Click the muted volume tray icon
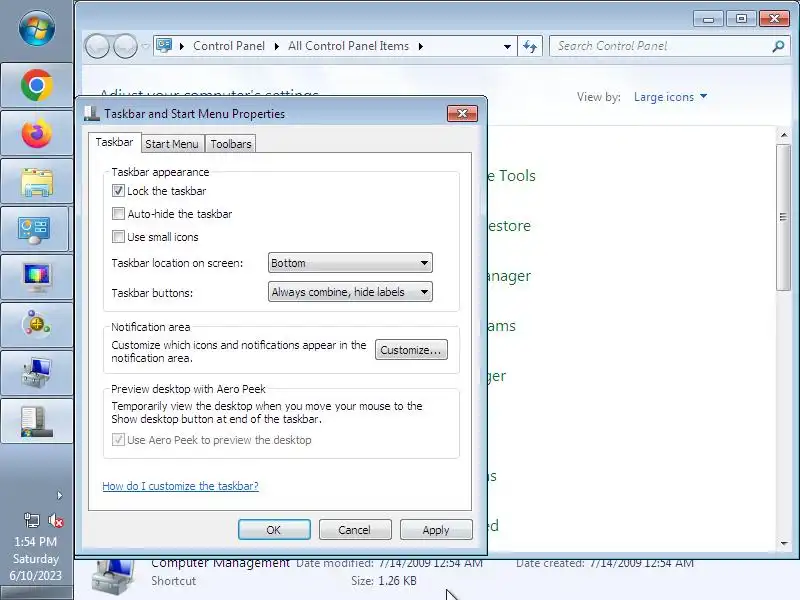Screen dimensions: 800x600 56,520
